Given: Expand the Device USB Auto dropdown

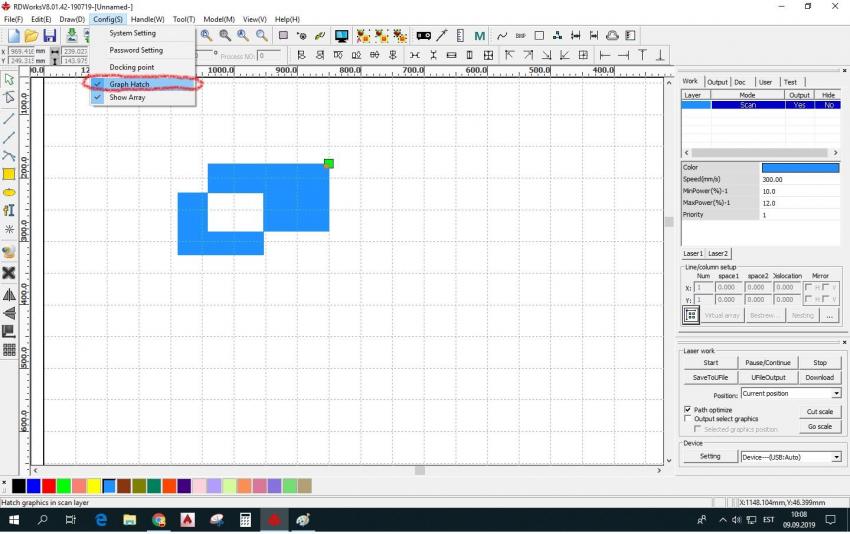Looking at the screenshot, I should (836, 457).
